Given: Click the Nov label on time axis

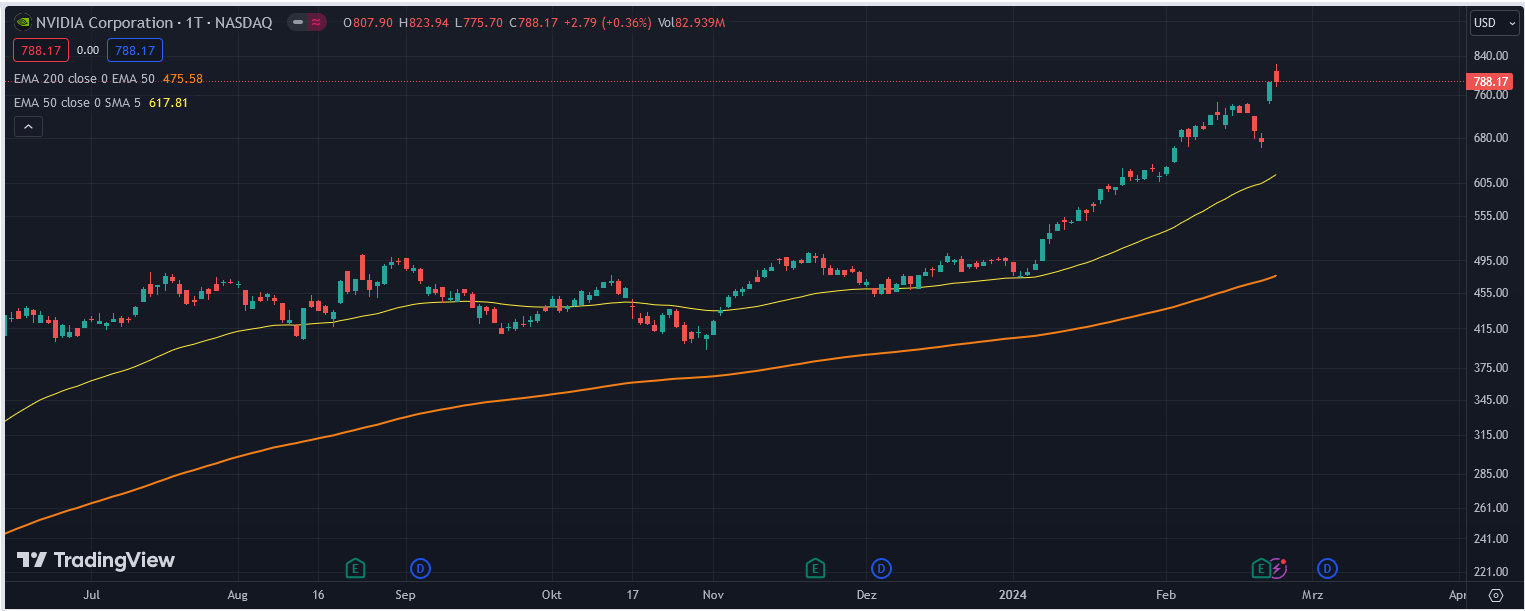Looking at the screenshot, I should tap(713, 595).
